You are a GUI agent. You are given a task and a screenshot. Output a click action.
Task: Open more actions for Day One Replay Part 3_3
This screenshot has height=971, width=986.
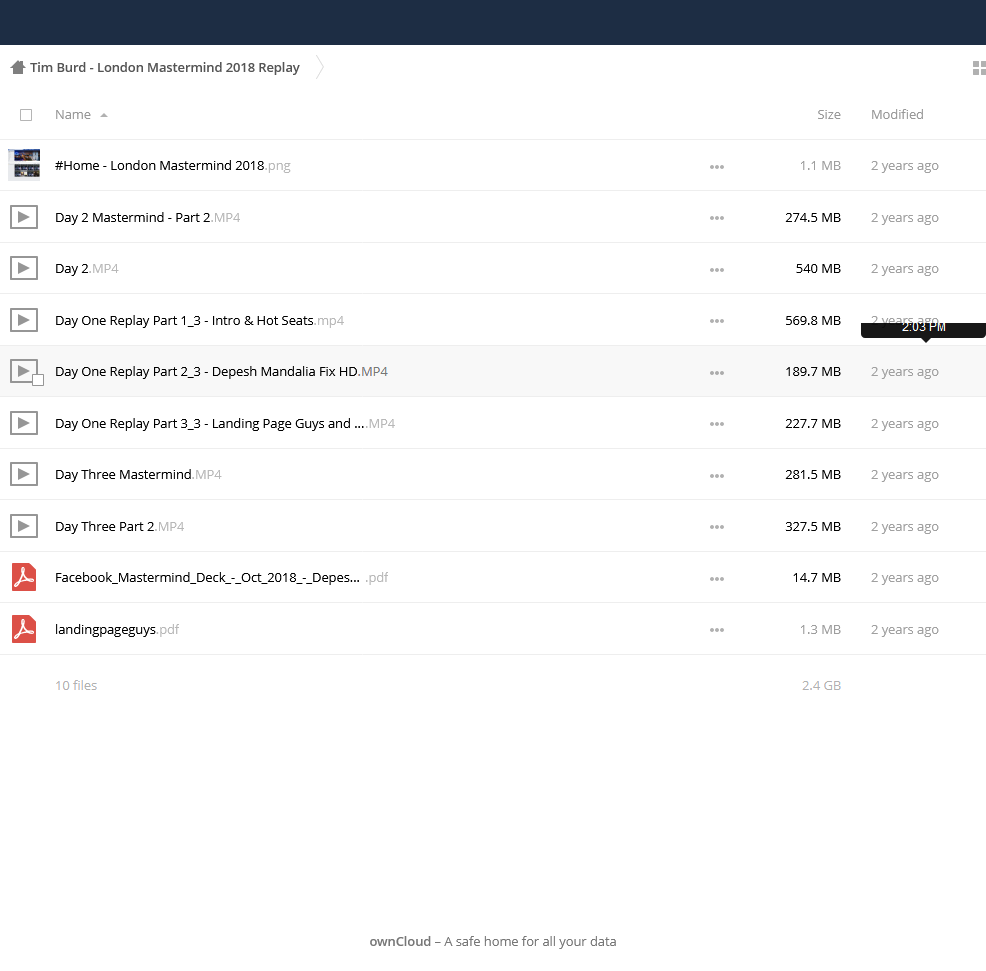(x=717, y=424)
